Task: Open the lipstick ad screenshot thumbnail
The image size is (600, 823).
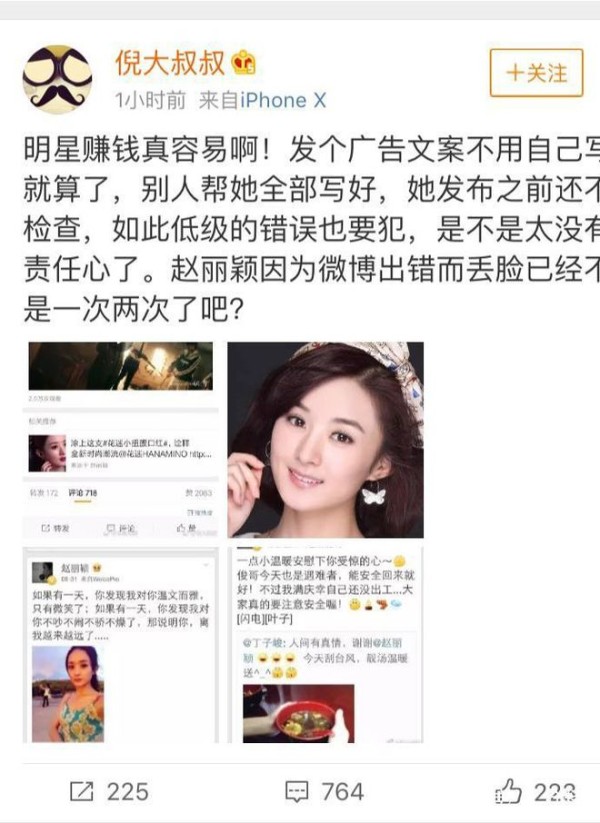Action: coord(120,440)
